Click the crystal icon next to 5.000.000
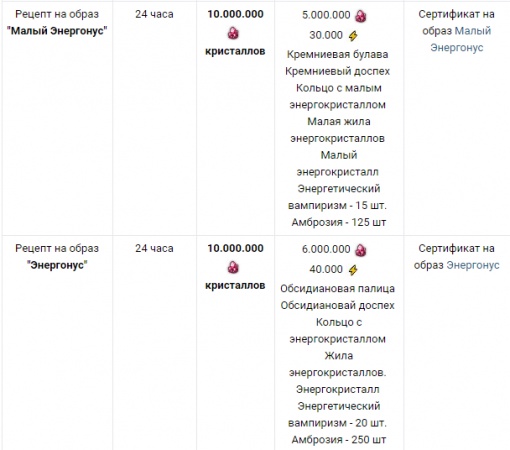This screenshot has width=510, height=450. [360, 16]
